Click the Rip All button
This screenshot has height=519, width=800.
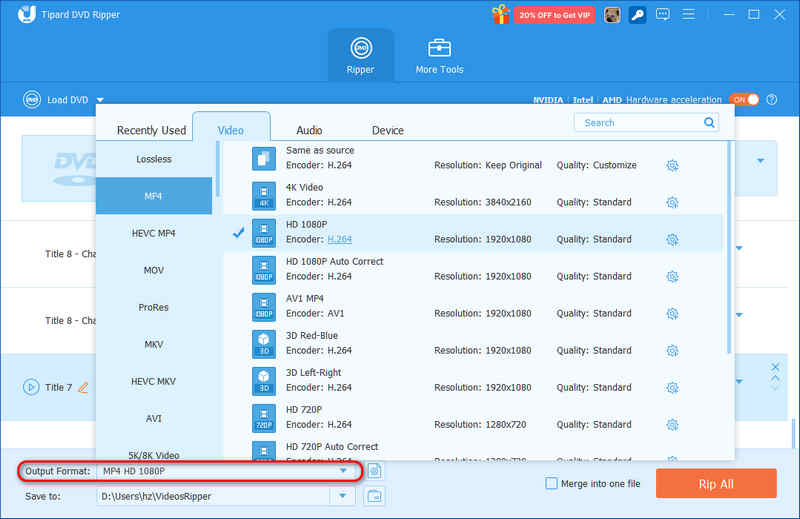716,484
